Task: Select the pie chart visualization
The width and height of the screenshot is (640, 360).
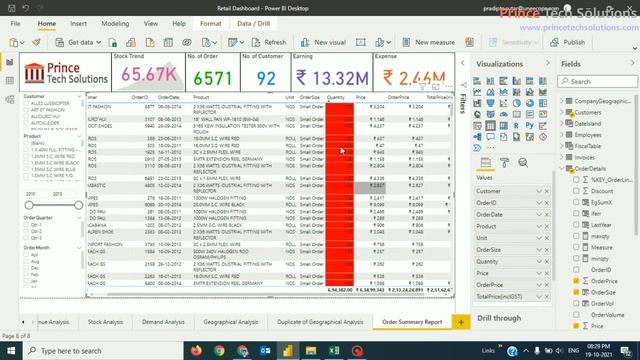Action: pos(517,103)
